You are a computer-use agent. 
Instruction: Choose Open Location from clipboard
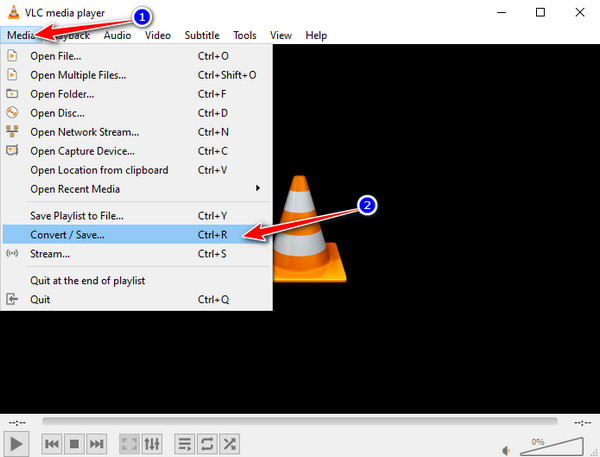136,170
